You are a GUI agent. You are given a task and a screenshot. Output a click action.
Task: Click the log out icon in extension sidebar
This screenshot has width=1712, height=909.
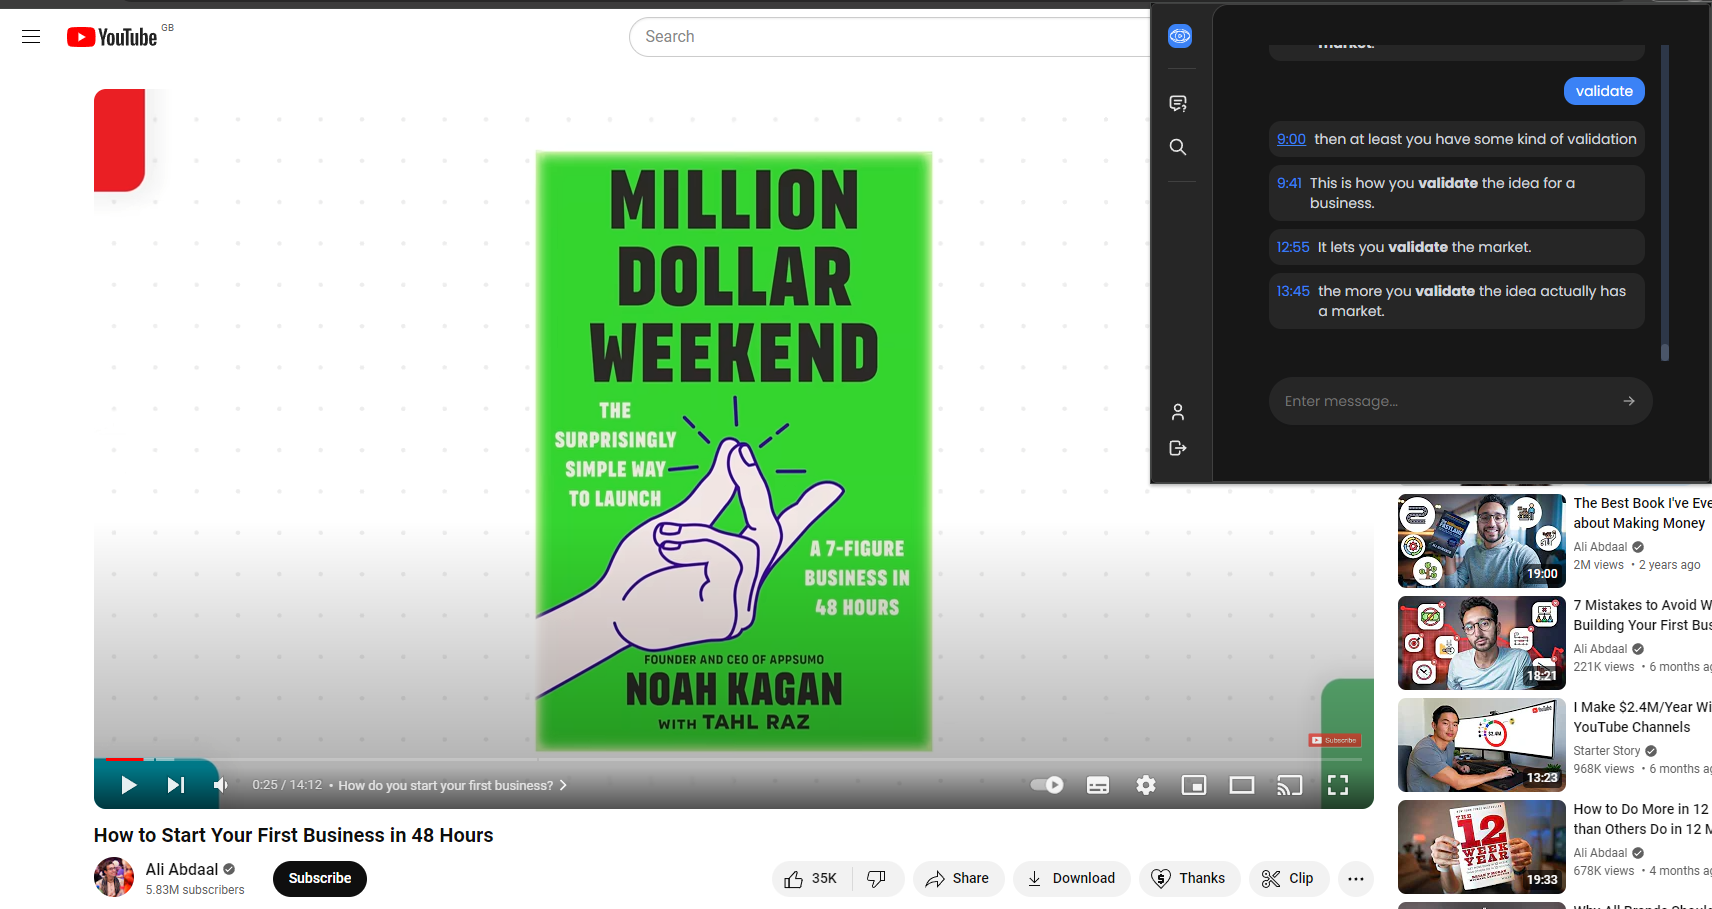1178,448
